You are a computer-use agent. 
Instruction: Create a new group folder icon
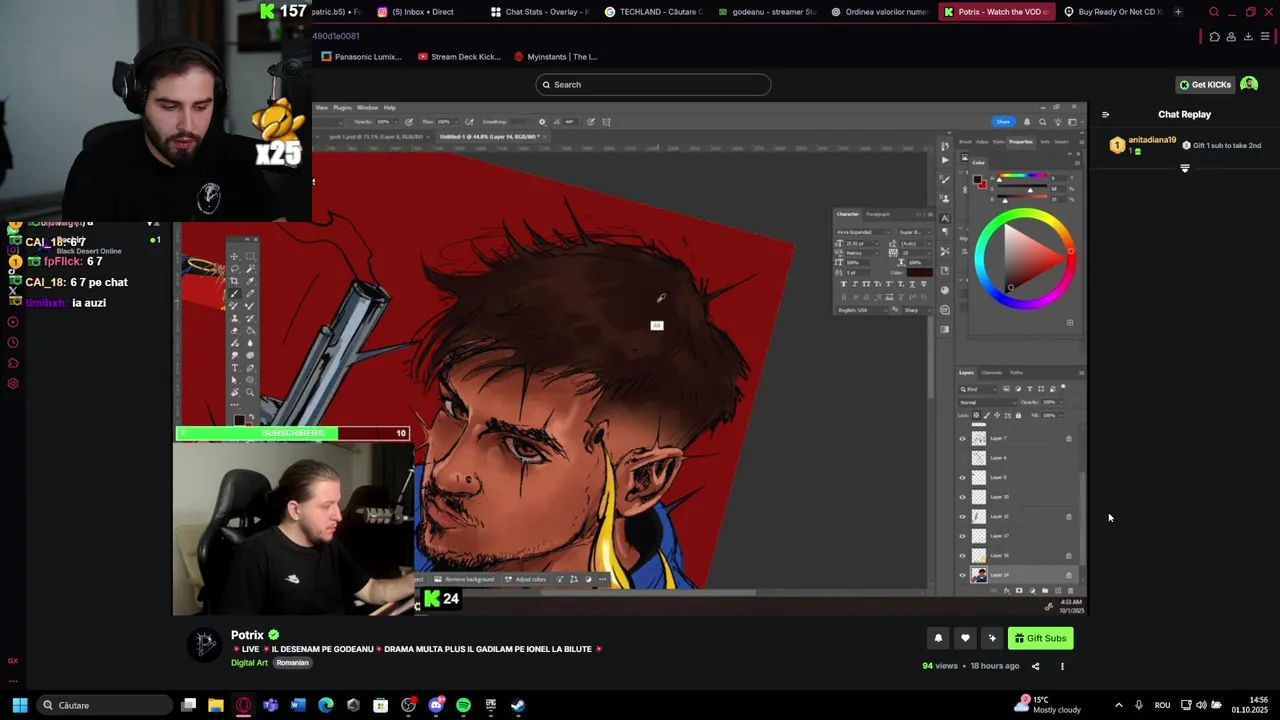(1045, 590)
